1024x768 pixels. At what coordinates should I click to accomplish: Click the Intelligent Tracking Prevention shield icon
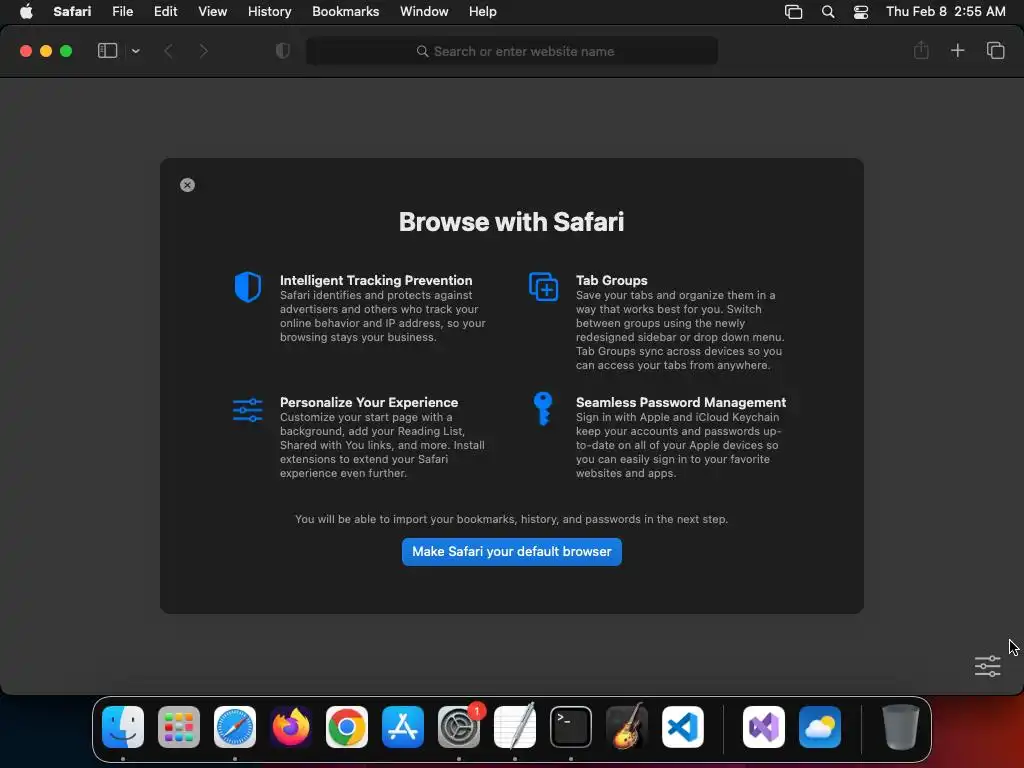tap(248, 287)
